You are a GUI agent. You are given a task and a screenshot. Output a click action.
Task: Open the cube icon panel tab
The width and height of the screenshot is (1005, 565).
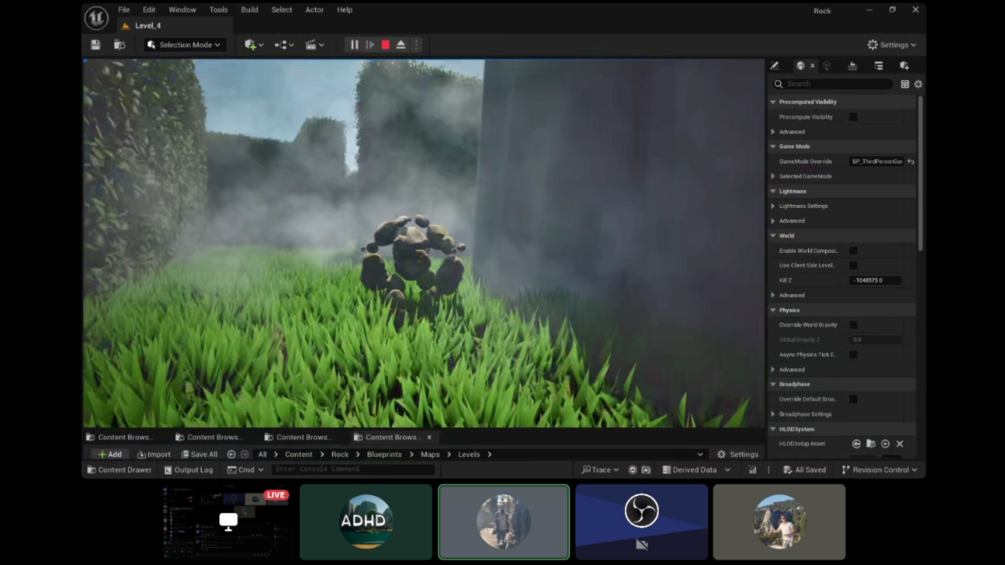pos(827,66)
